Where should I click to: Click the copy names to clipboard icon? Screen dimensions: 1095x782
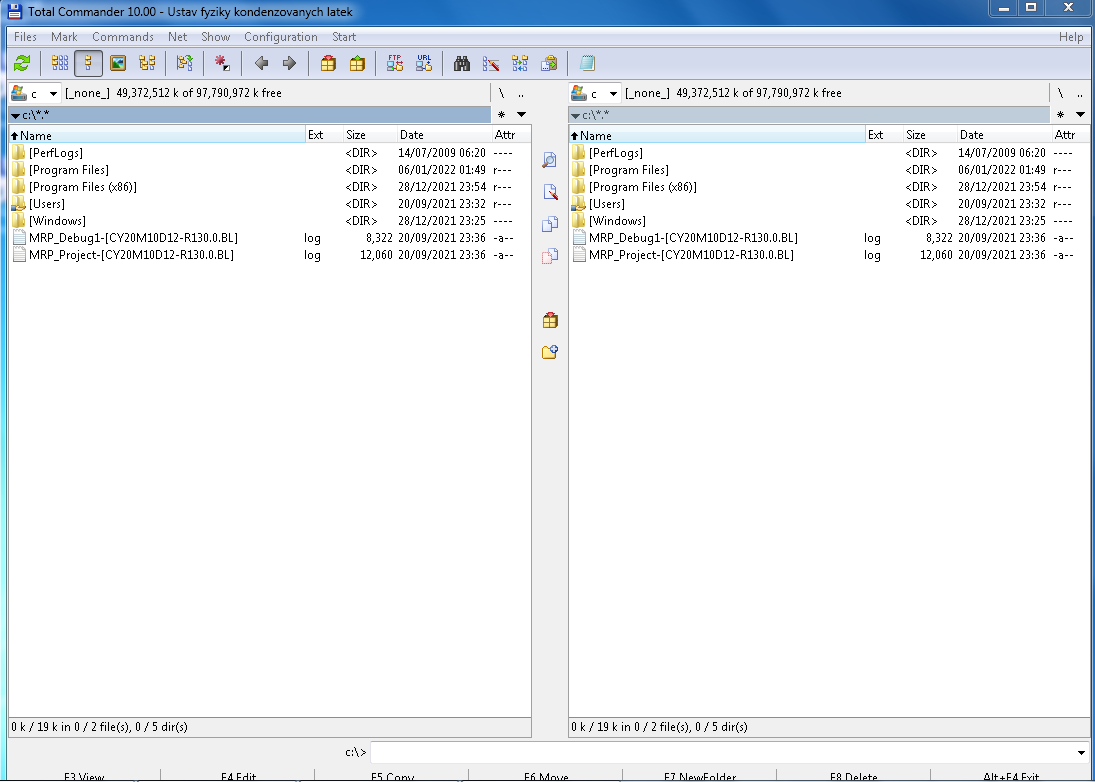click(550, 64)
